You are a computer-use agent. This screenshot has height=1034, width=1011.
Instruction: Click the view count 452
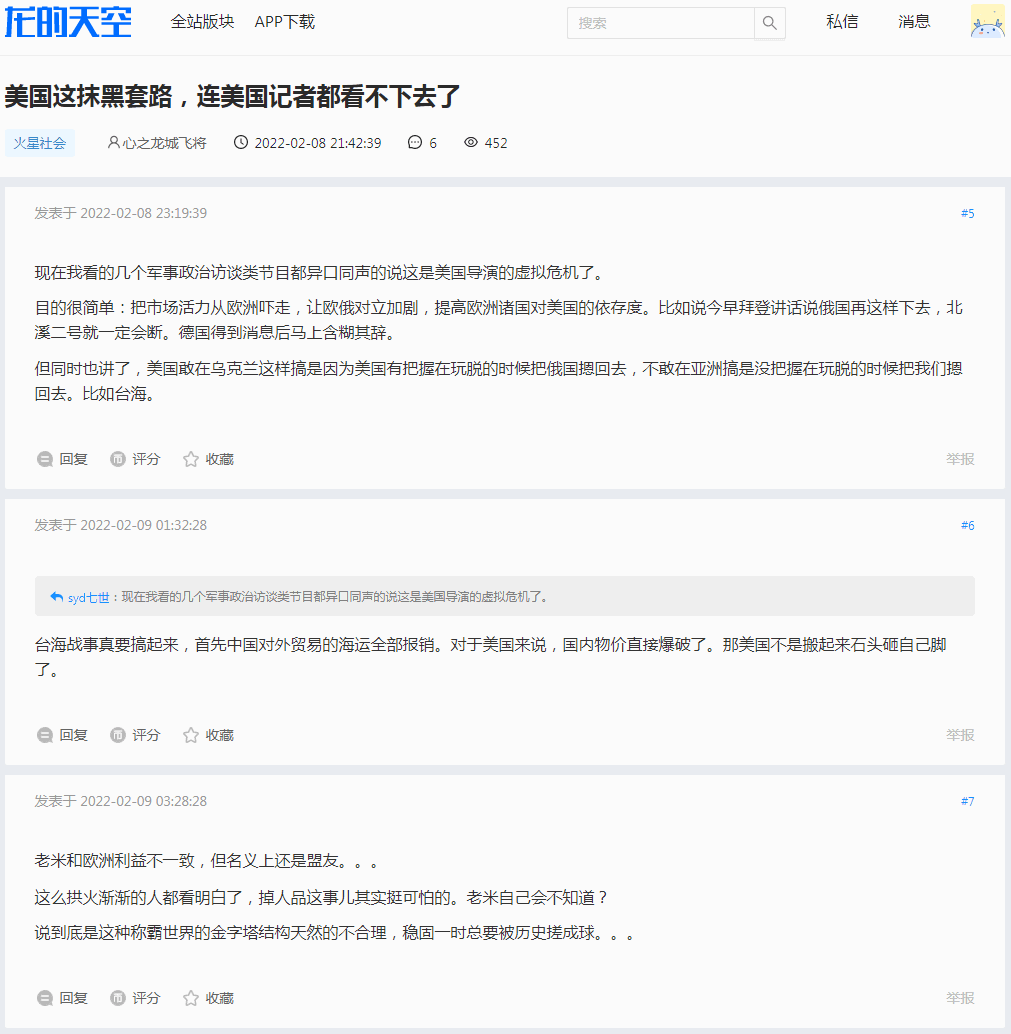(496, 143)
